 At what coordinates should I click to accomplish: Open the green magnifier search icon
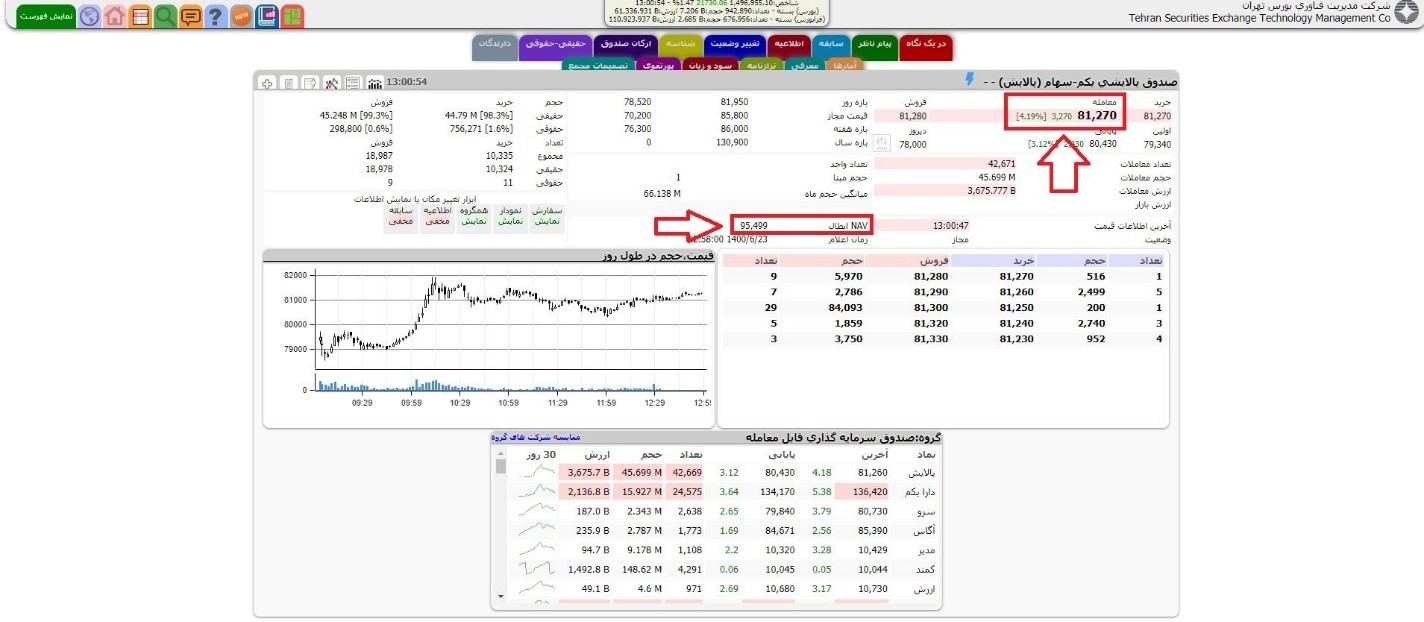pyautogui.click(x=165, y=16)
